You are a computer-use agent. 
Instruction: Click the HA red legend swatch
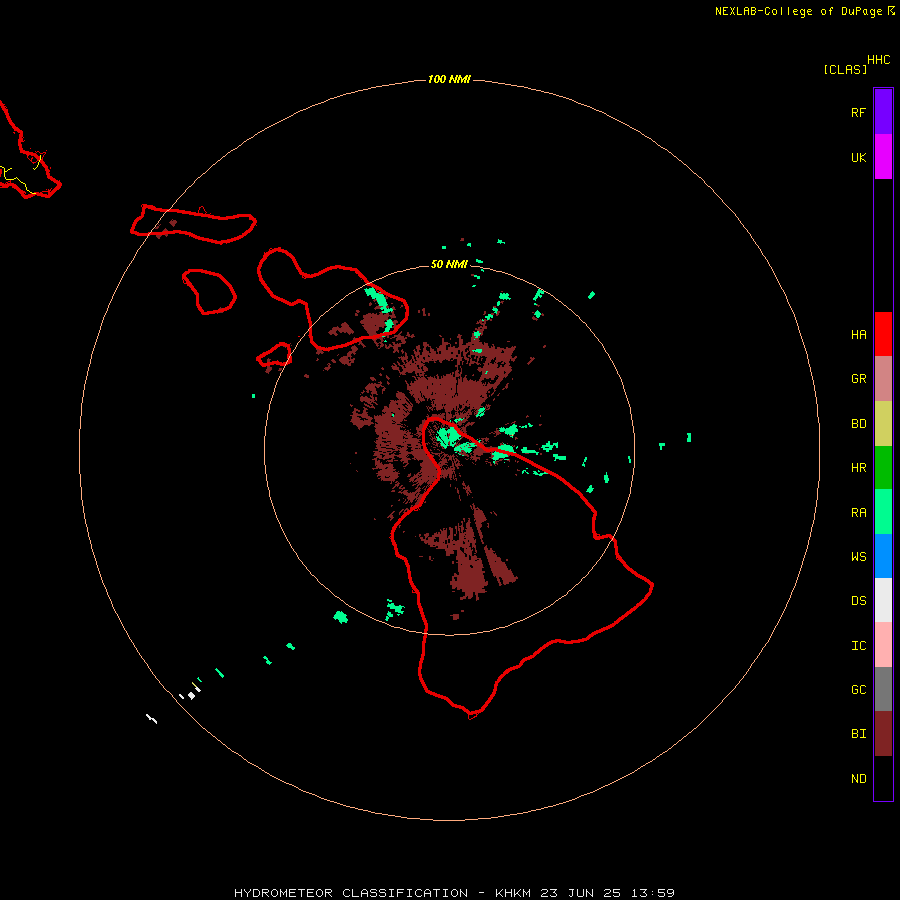(883, 334)
